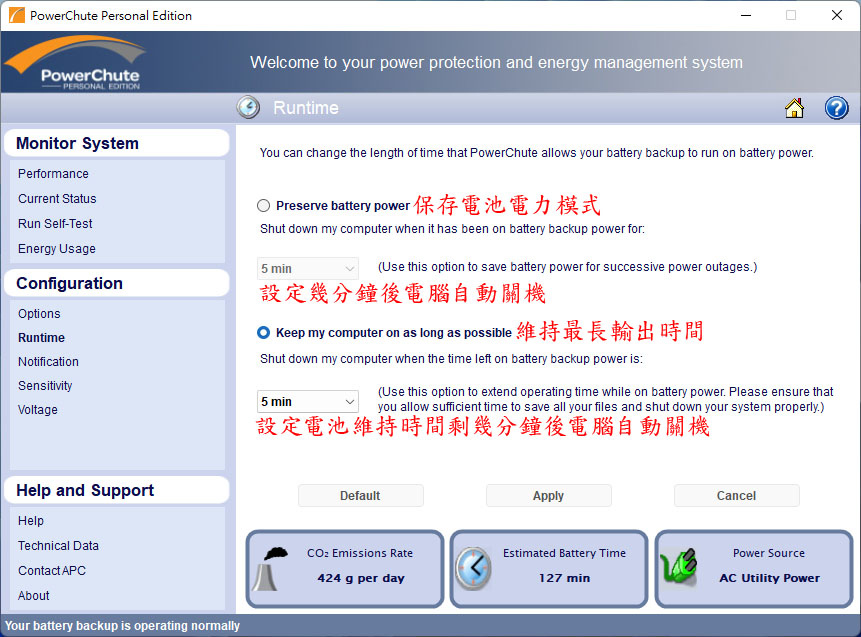Open Sensitivity settings page

(x=45, y=385)
